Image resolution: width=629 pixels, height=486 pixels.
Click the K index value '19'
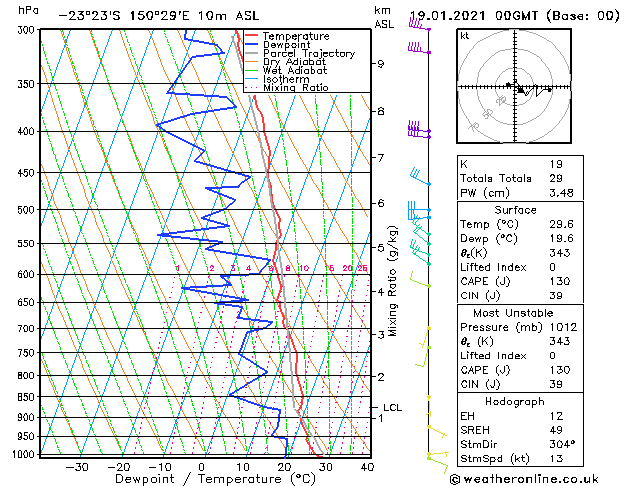(x=556, y=164)
